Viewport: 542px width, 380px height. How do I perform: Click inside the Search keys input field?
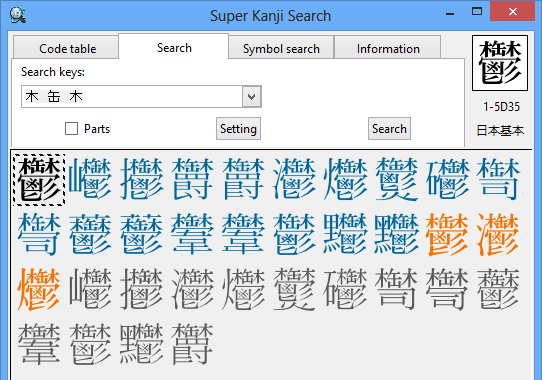coord(131,96)
